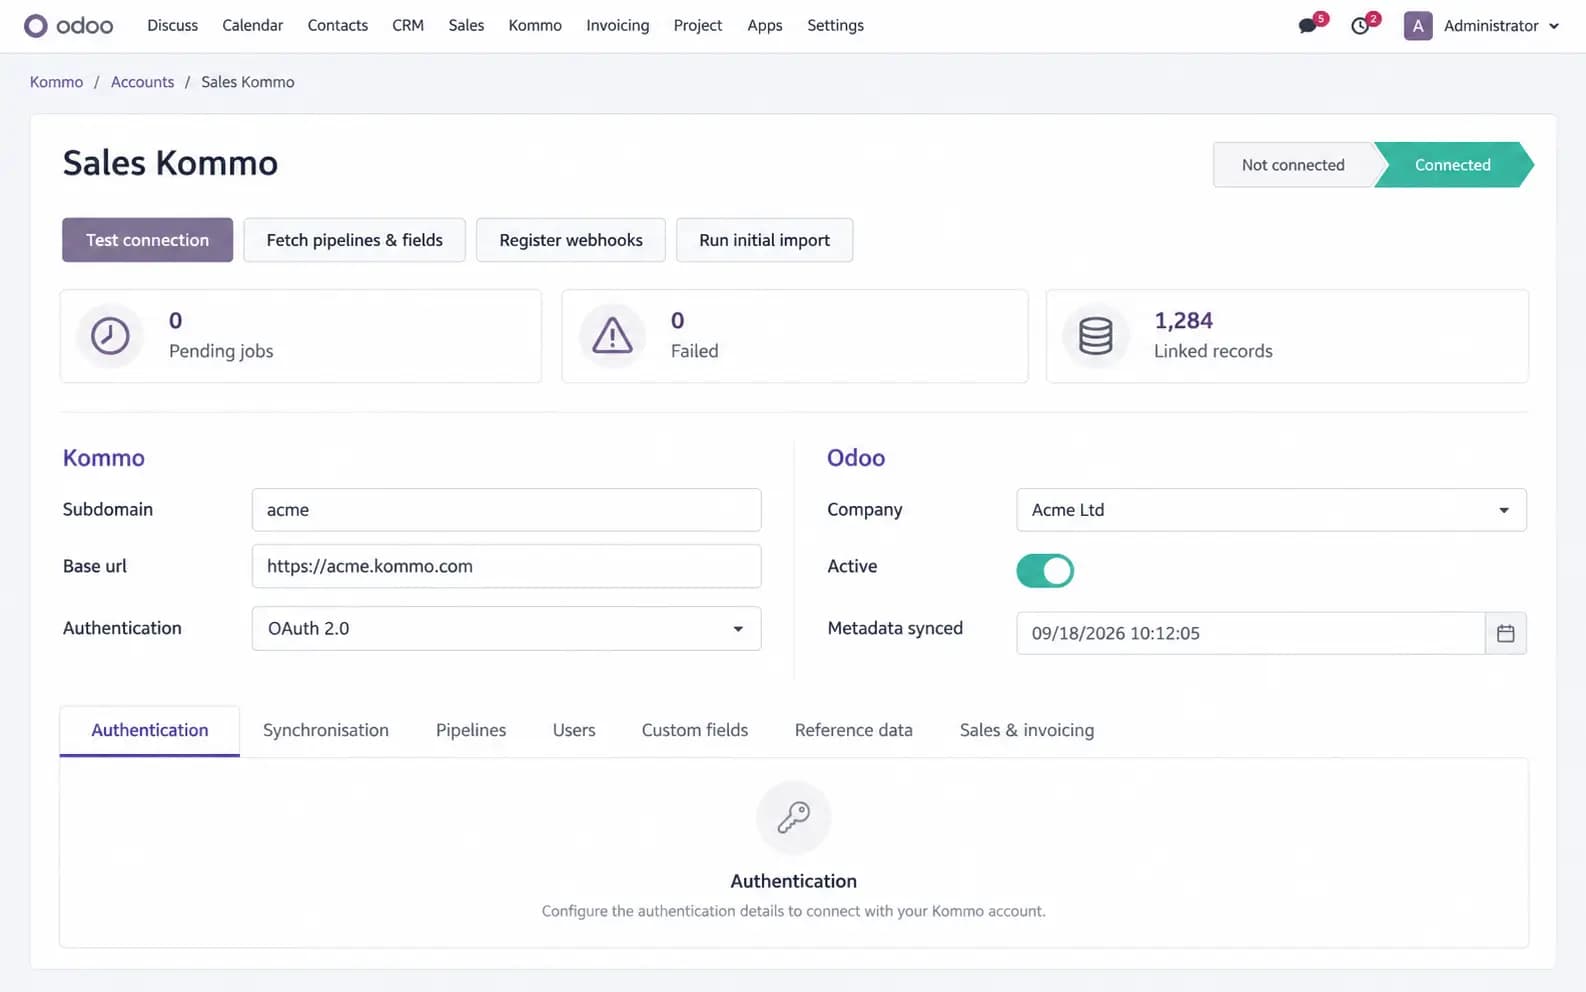Click the Test connection button
Screen dimensions: 1586x992
[x=147, y=240]
